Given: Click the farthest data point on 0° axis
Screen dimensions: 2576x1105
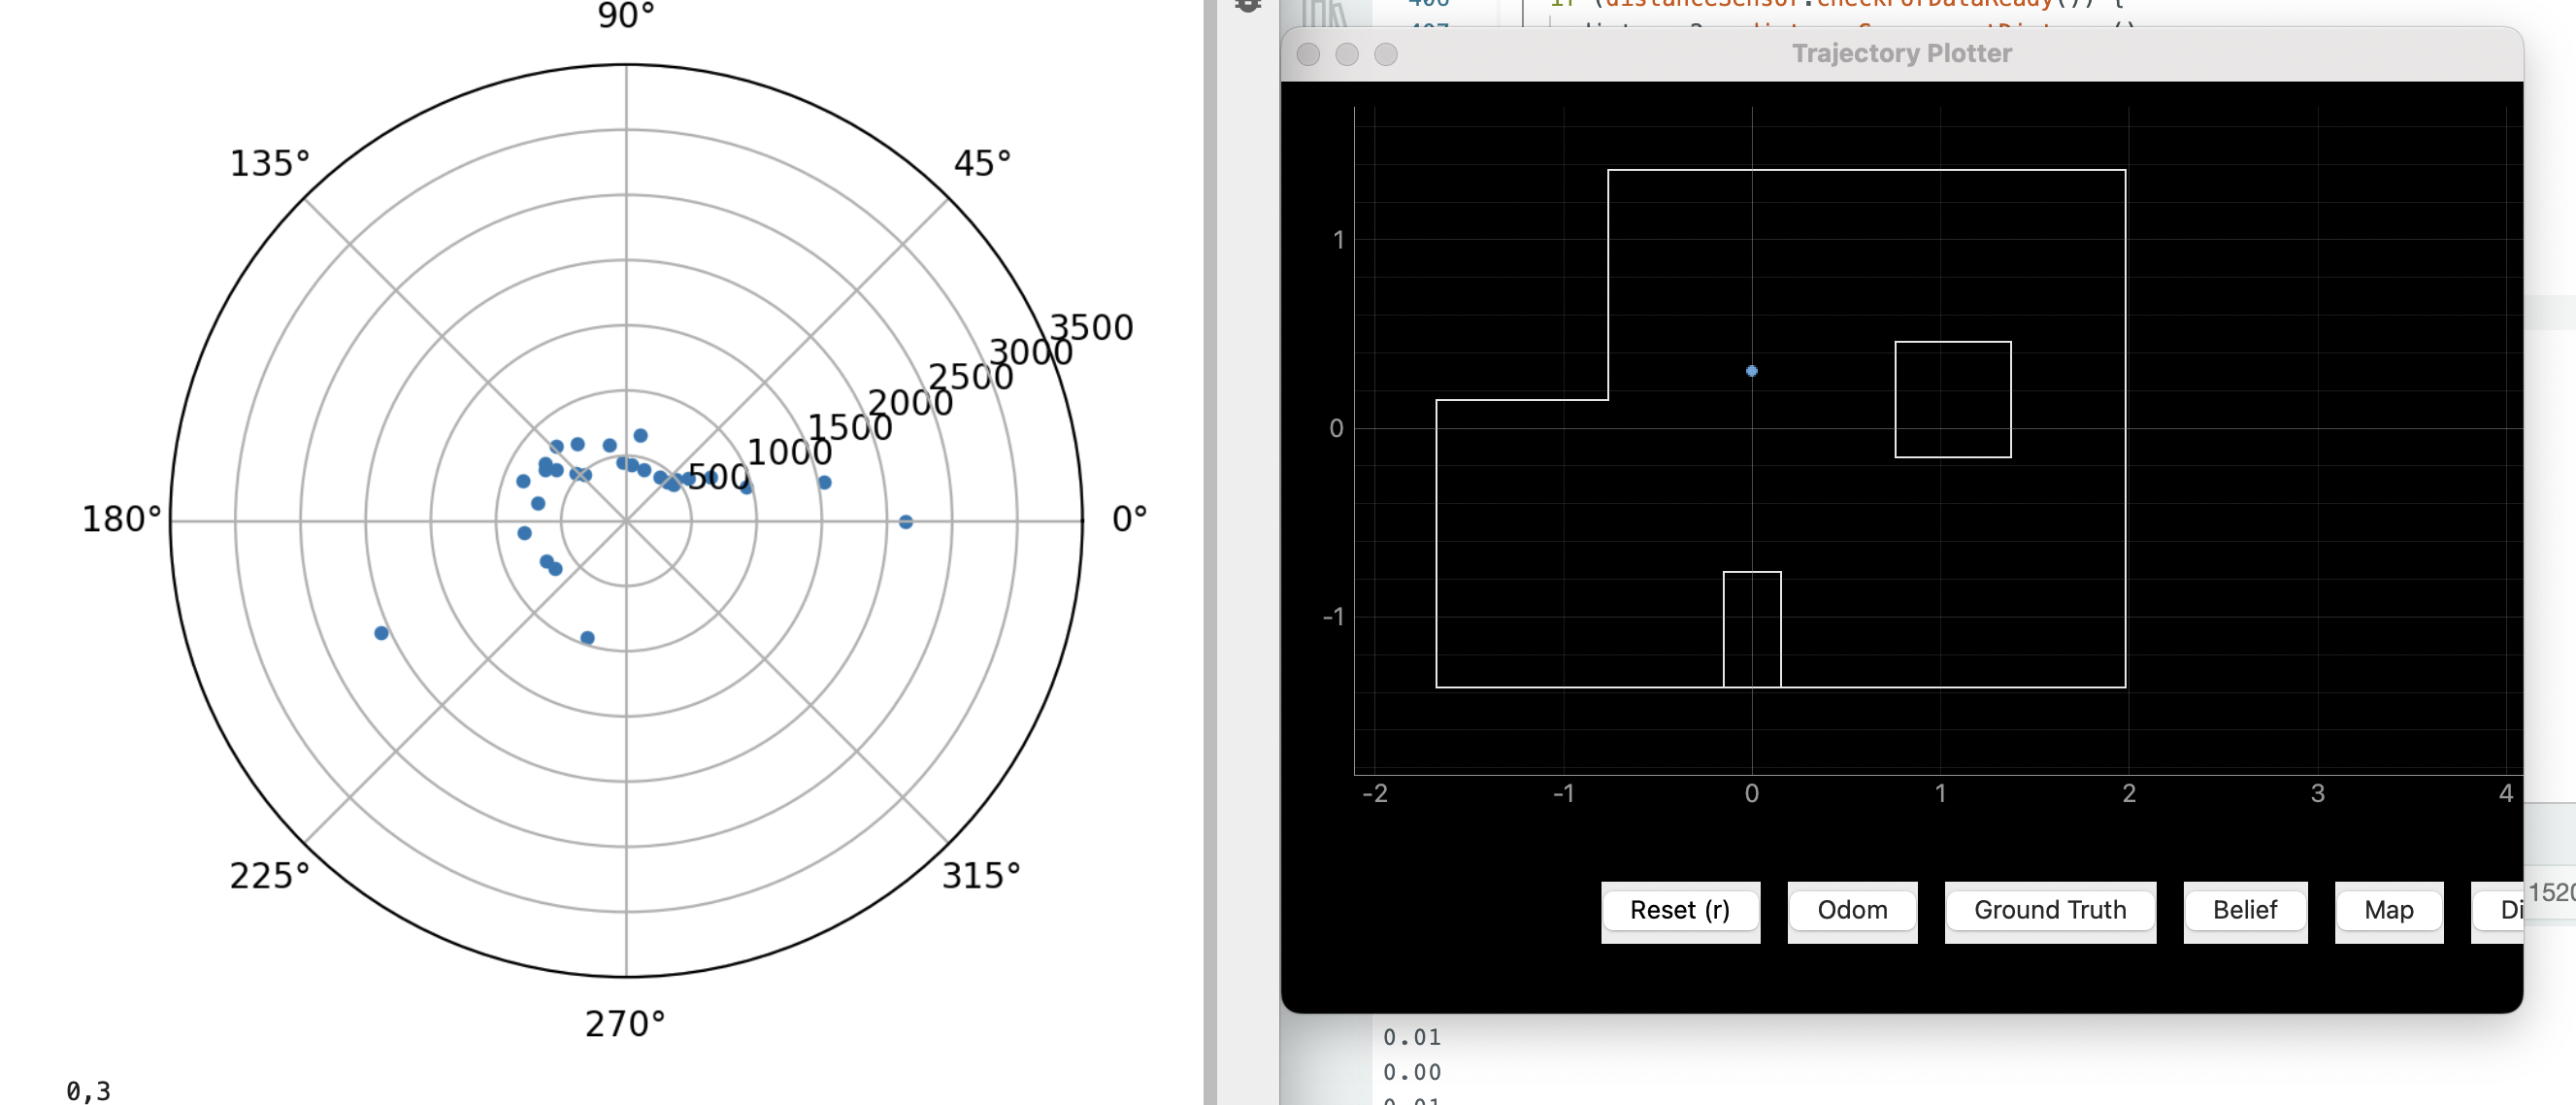Looking at the screenshot, I should (905, 522).
